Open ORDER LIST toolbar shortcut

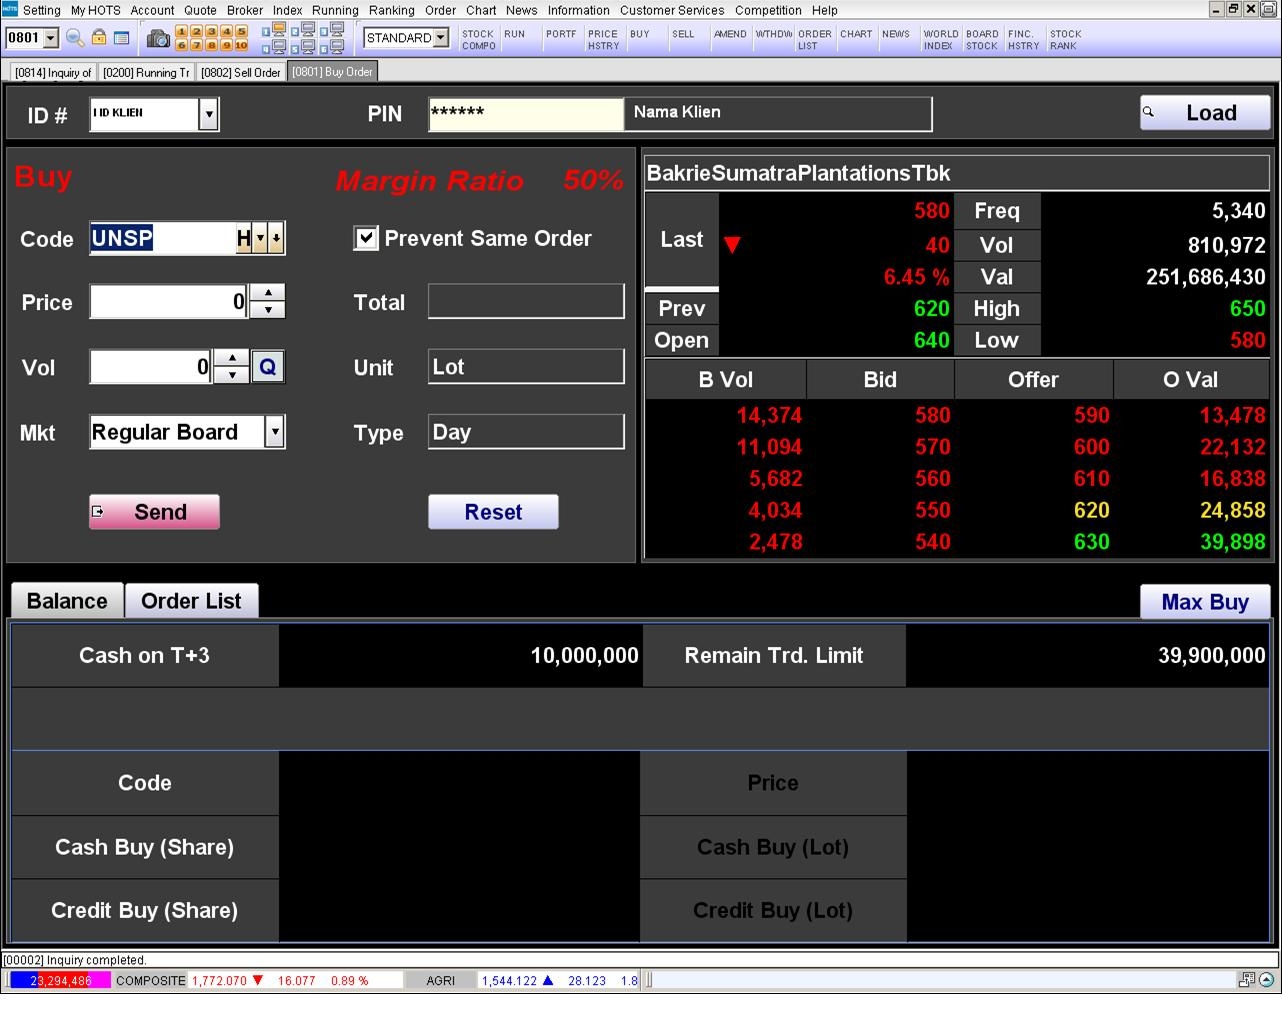814,40
